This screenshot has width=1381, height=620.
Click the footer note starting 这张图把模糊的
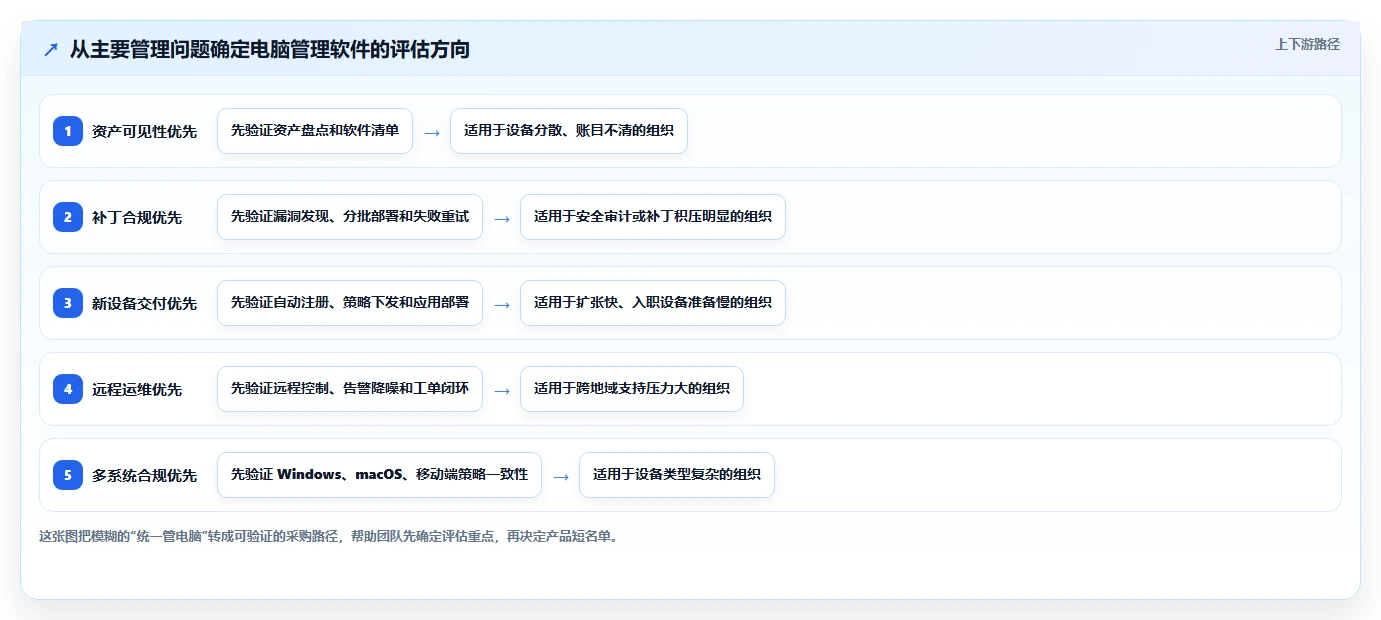tap(331, 536)
